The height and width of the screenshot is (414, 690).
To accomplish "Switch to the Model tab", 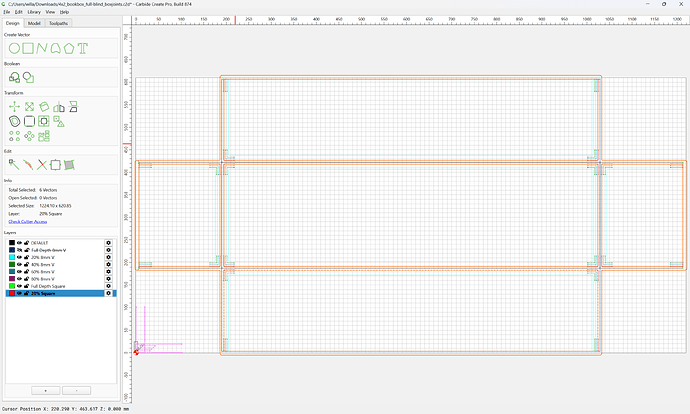I will [x=34, y=23].
